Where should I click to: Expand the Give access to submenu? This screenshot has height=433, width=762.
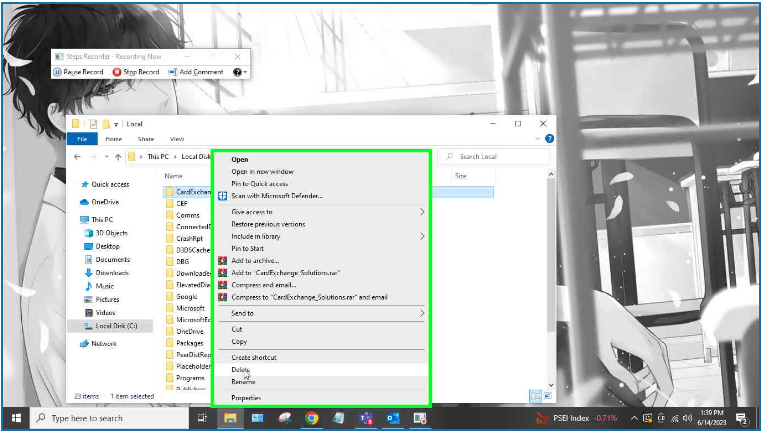tap(321, 212)
